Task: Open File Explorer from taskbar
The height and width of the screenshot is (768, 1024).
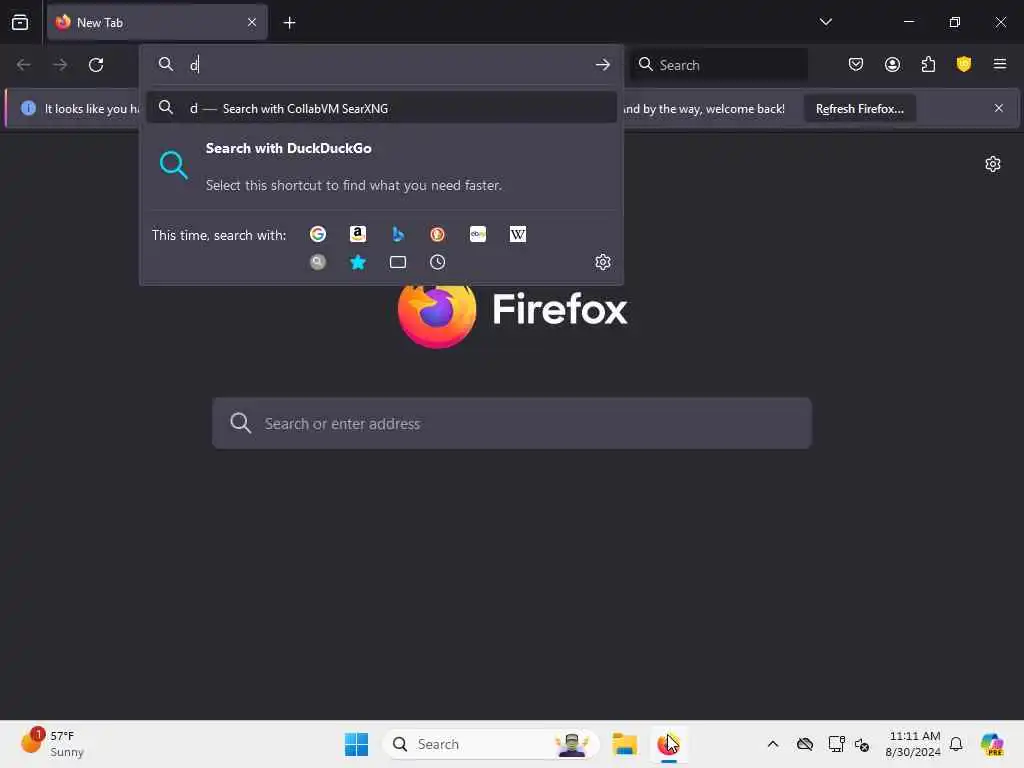Action: coord(624,744)
